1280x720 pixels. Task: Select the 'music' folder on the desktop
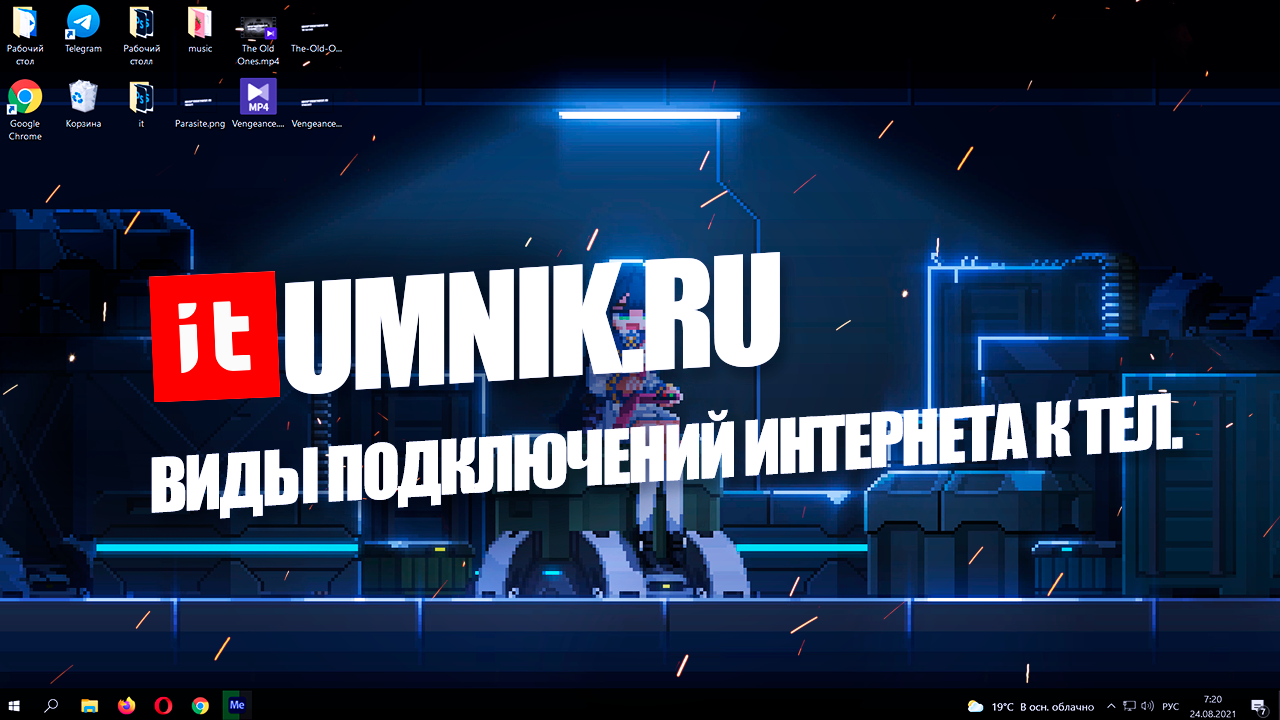(200, 29)
